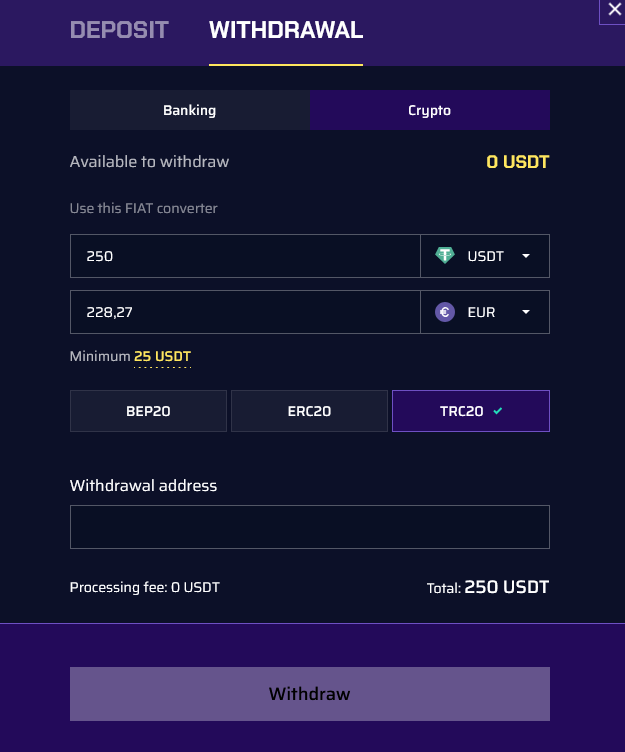Switch to the WITHDRAWAL tab
Screen dimensions: 625x752
(286, 30)
